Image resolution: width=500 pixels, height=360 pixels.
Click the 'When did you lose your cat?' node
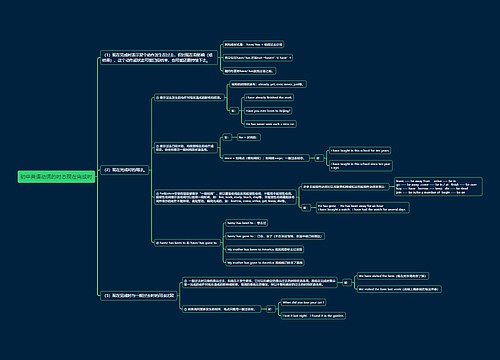[x=303, y=302]
